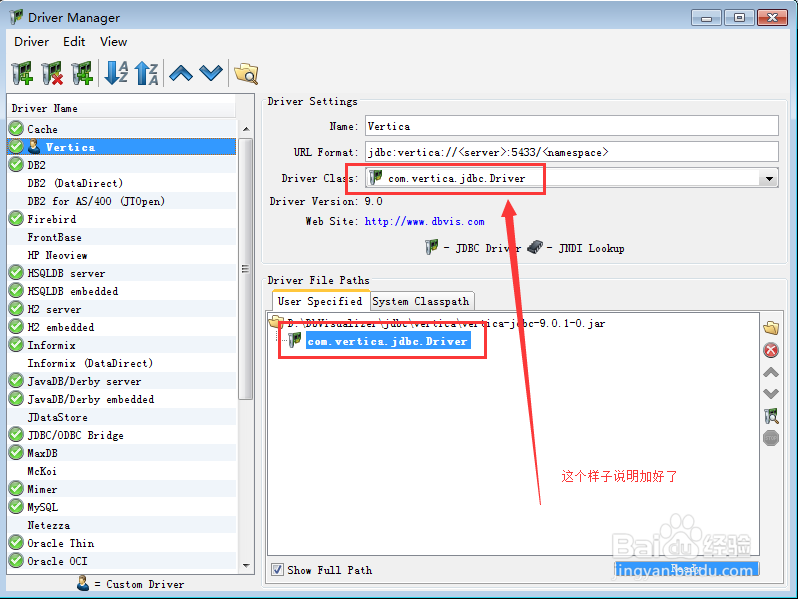The image size is (798, 599).
Task: Click the Driver Manager title bar icon
Action: [16, 17]
